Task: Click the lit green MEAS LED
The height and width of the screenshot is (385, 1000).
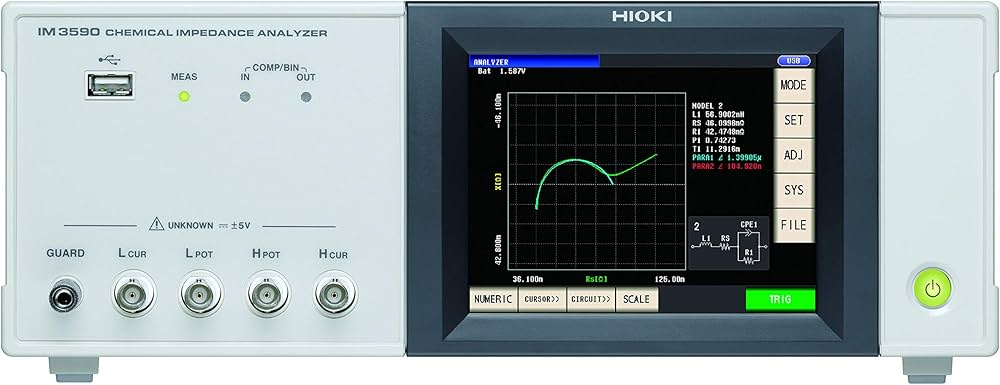Action: coord(184,97)
